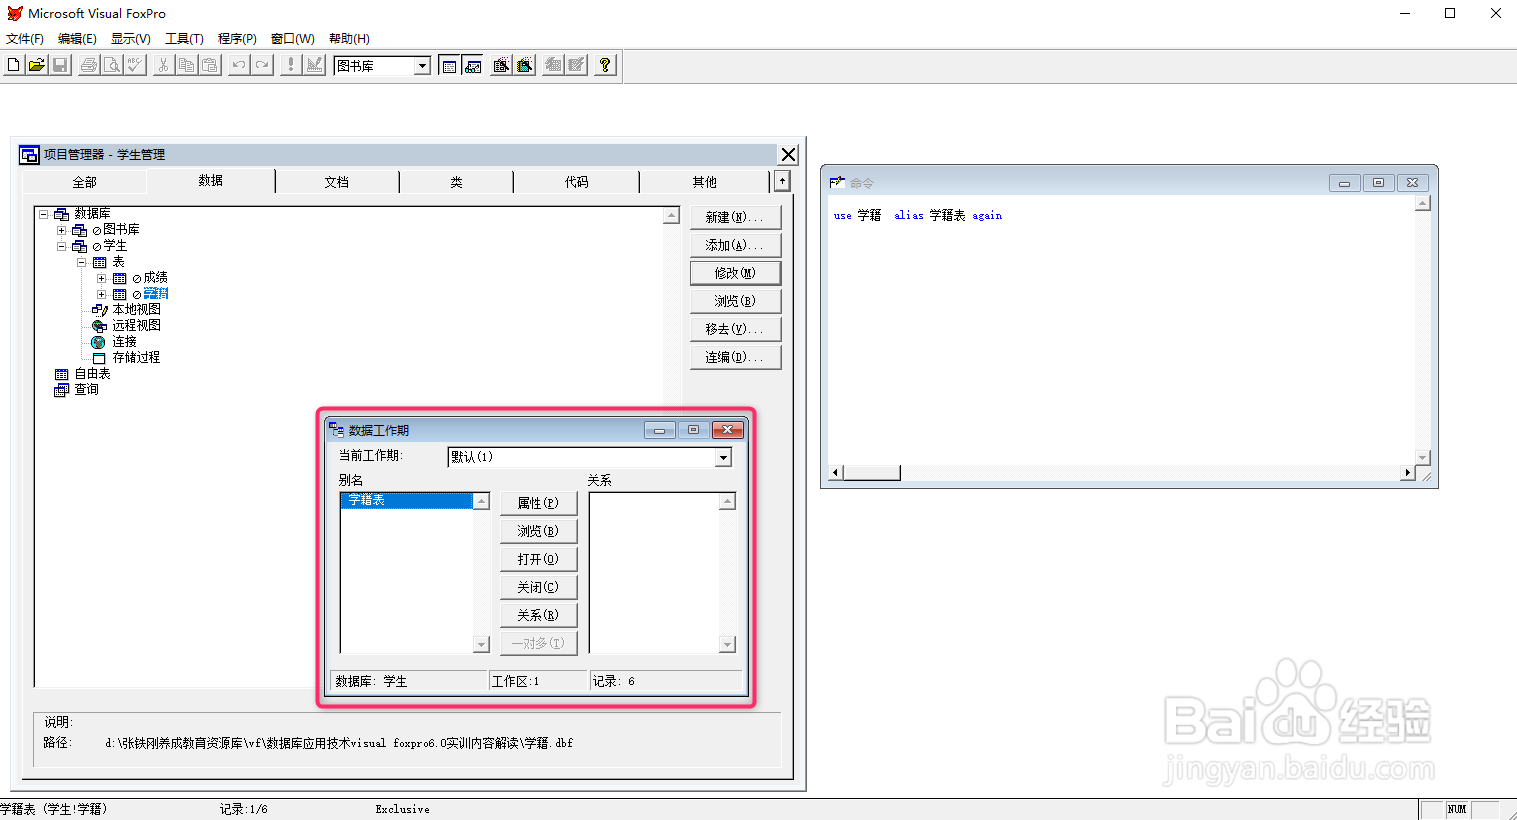Screen dimensions: 1517x820
Task: Open the 图书库 database dropdown in toolbar
Action: point(422,66)
